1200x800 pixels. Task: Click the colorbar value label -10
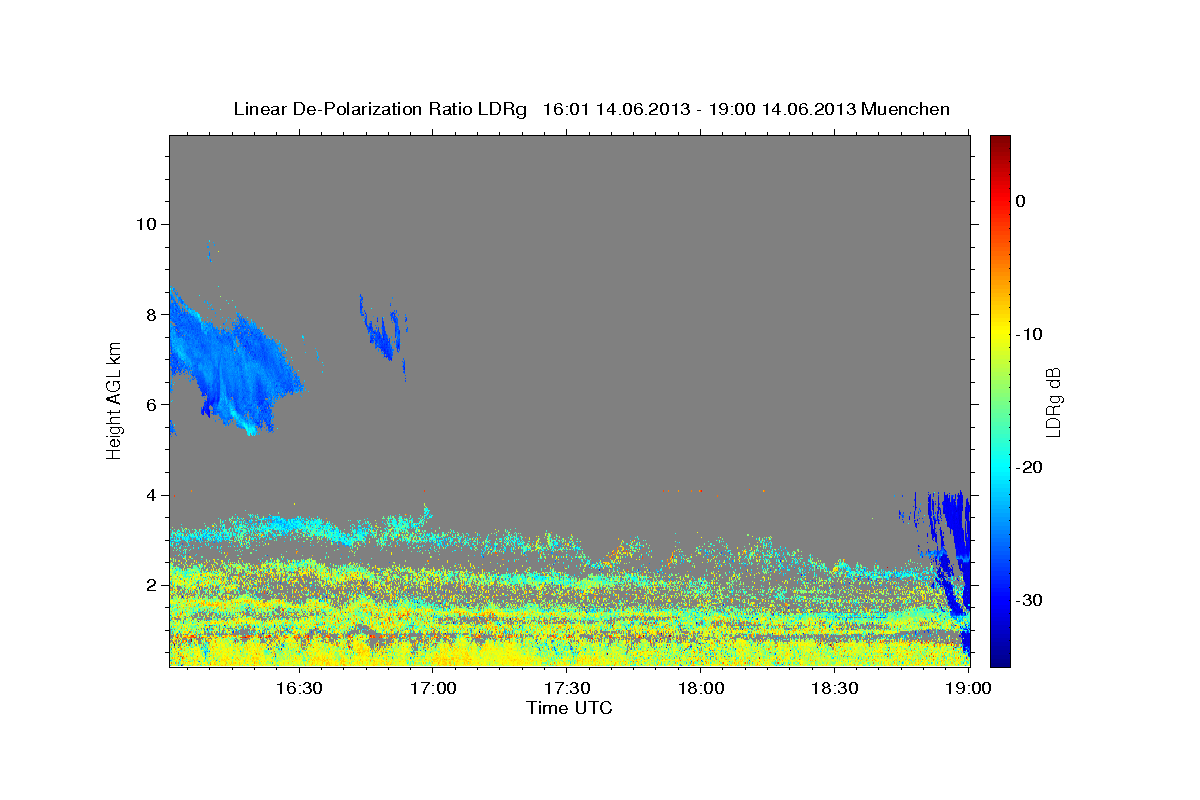pos(1029,334)
